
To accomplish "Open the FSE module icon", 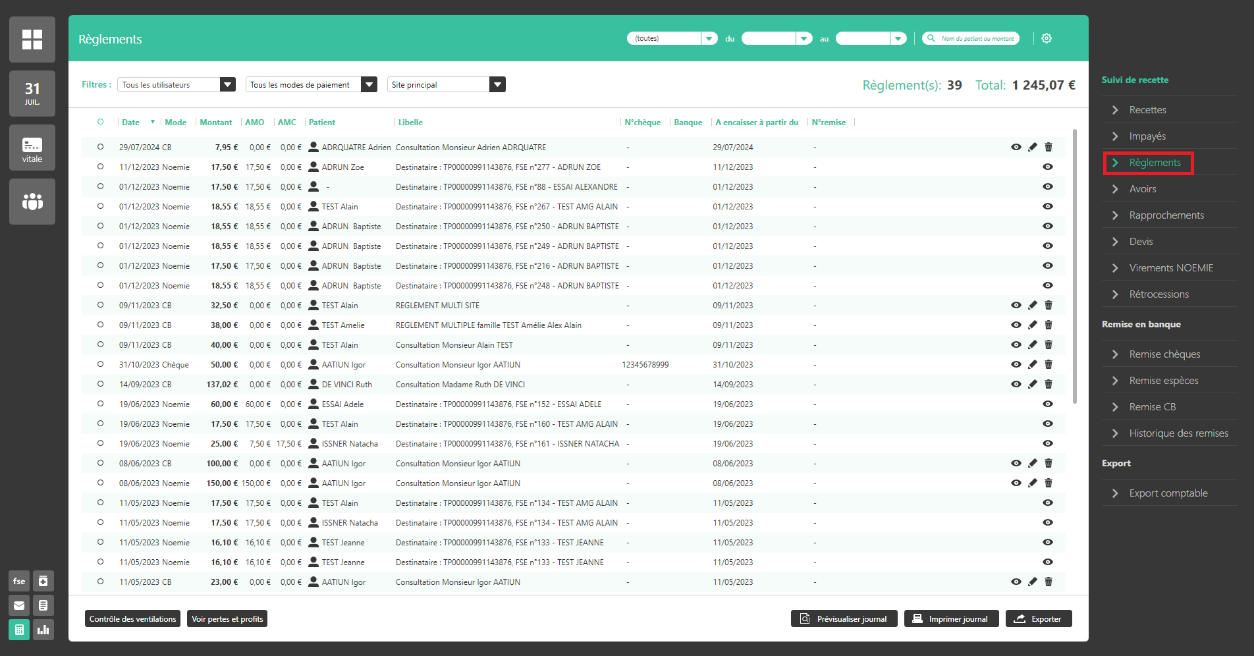I will coord(19,581).
